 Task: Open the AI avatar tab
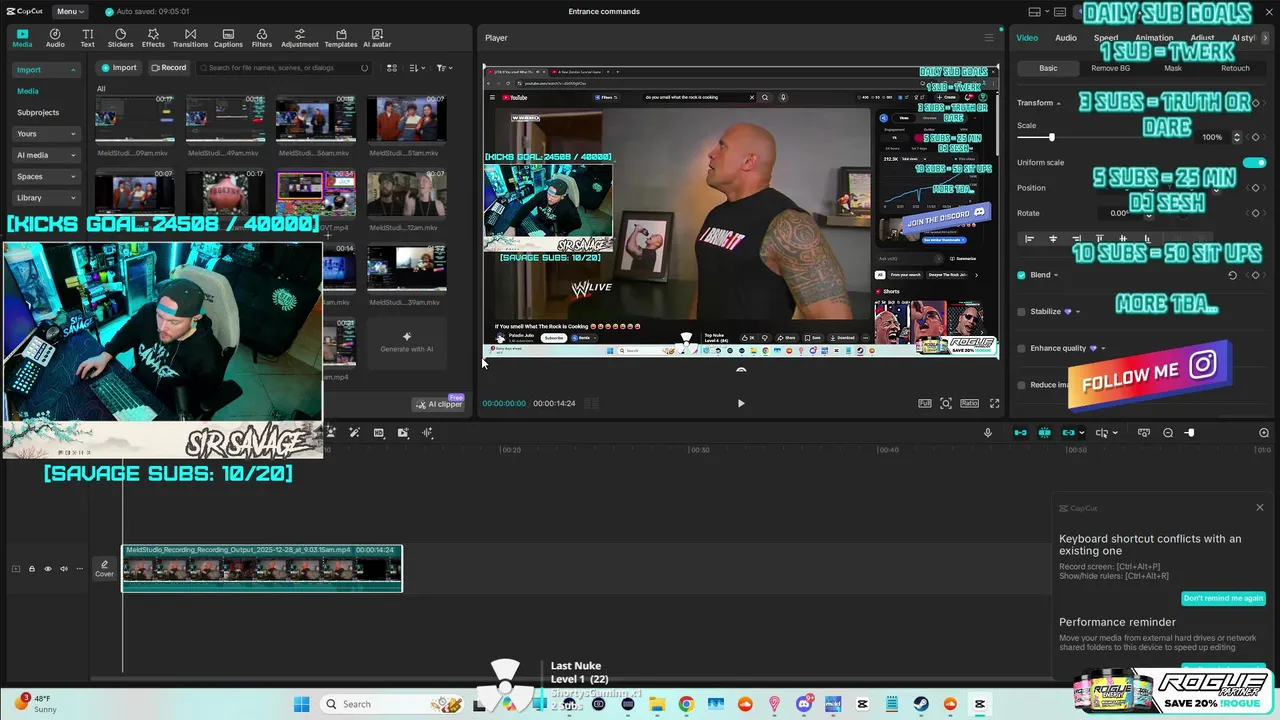coord(377,38)
